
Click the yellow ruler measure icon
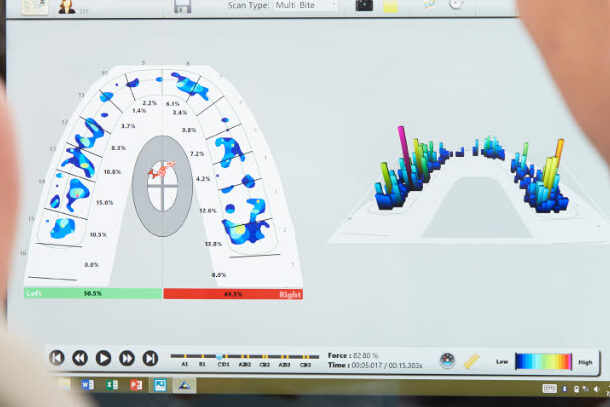(472, 361)
